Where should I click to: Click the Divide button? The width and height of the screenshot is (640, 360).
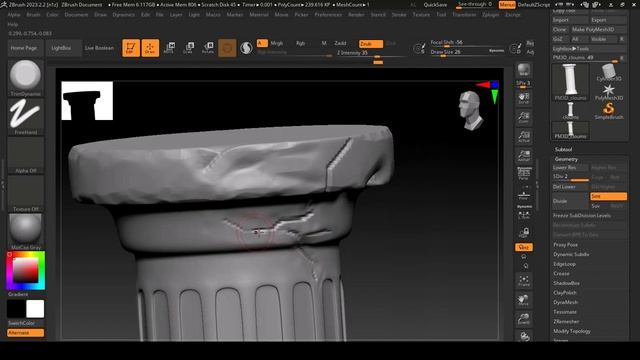click(570, 201)
